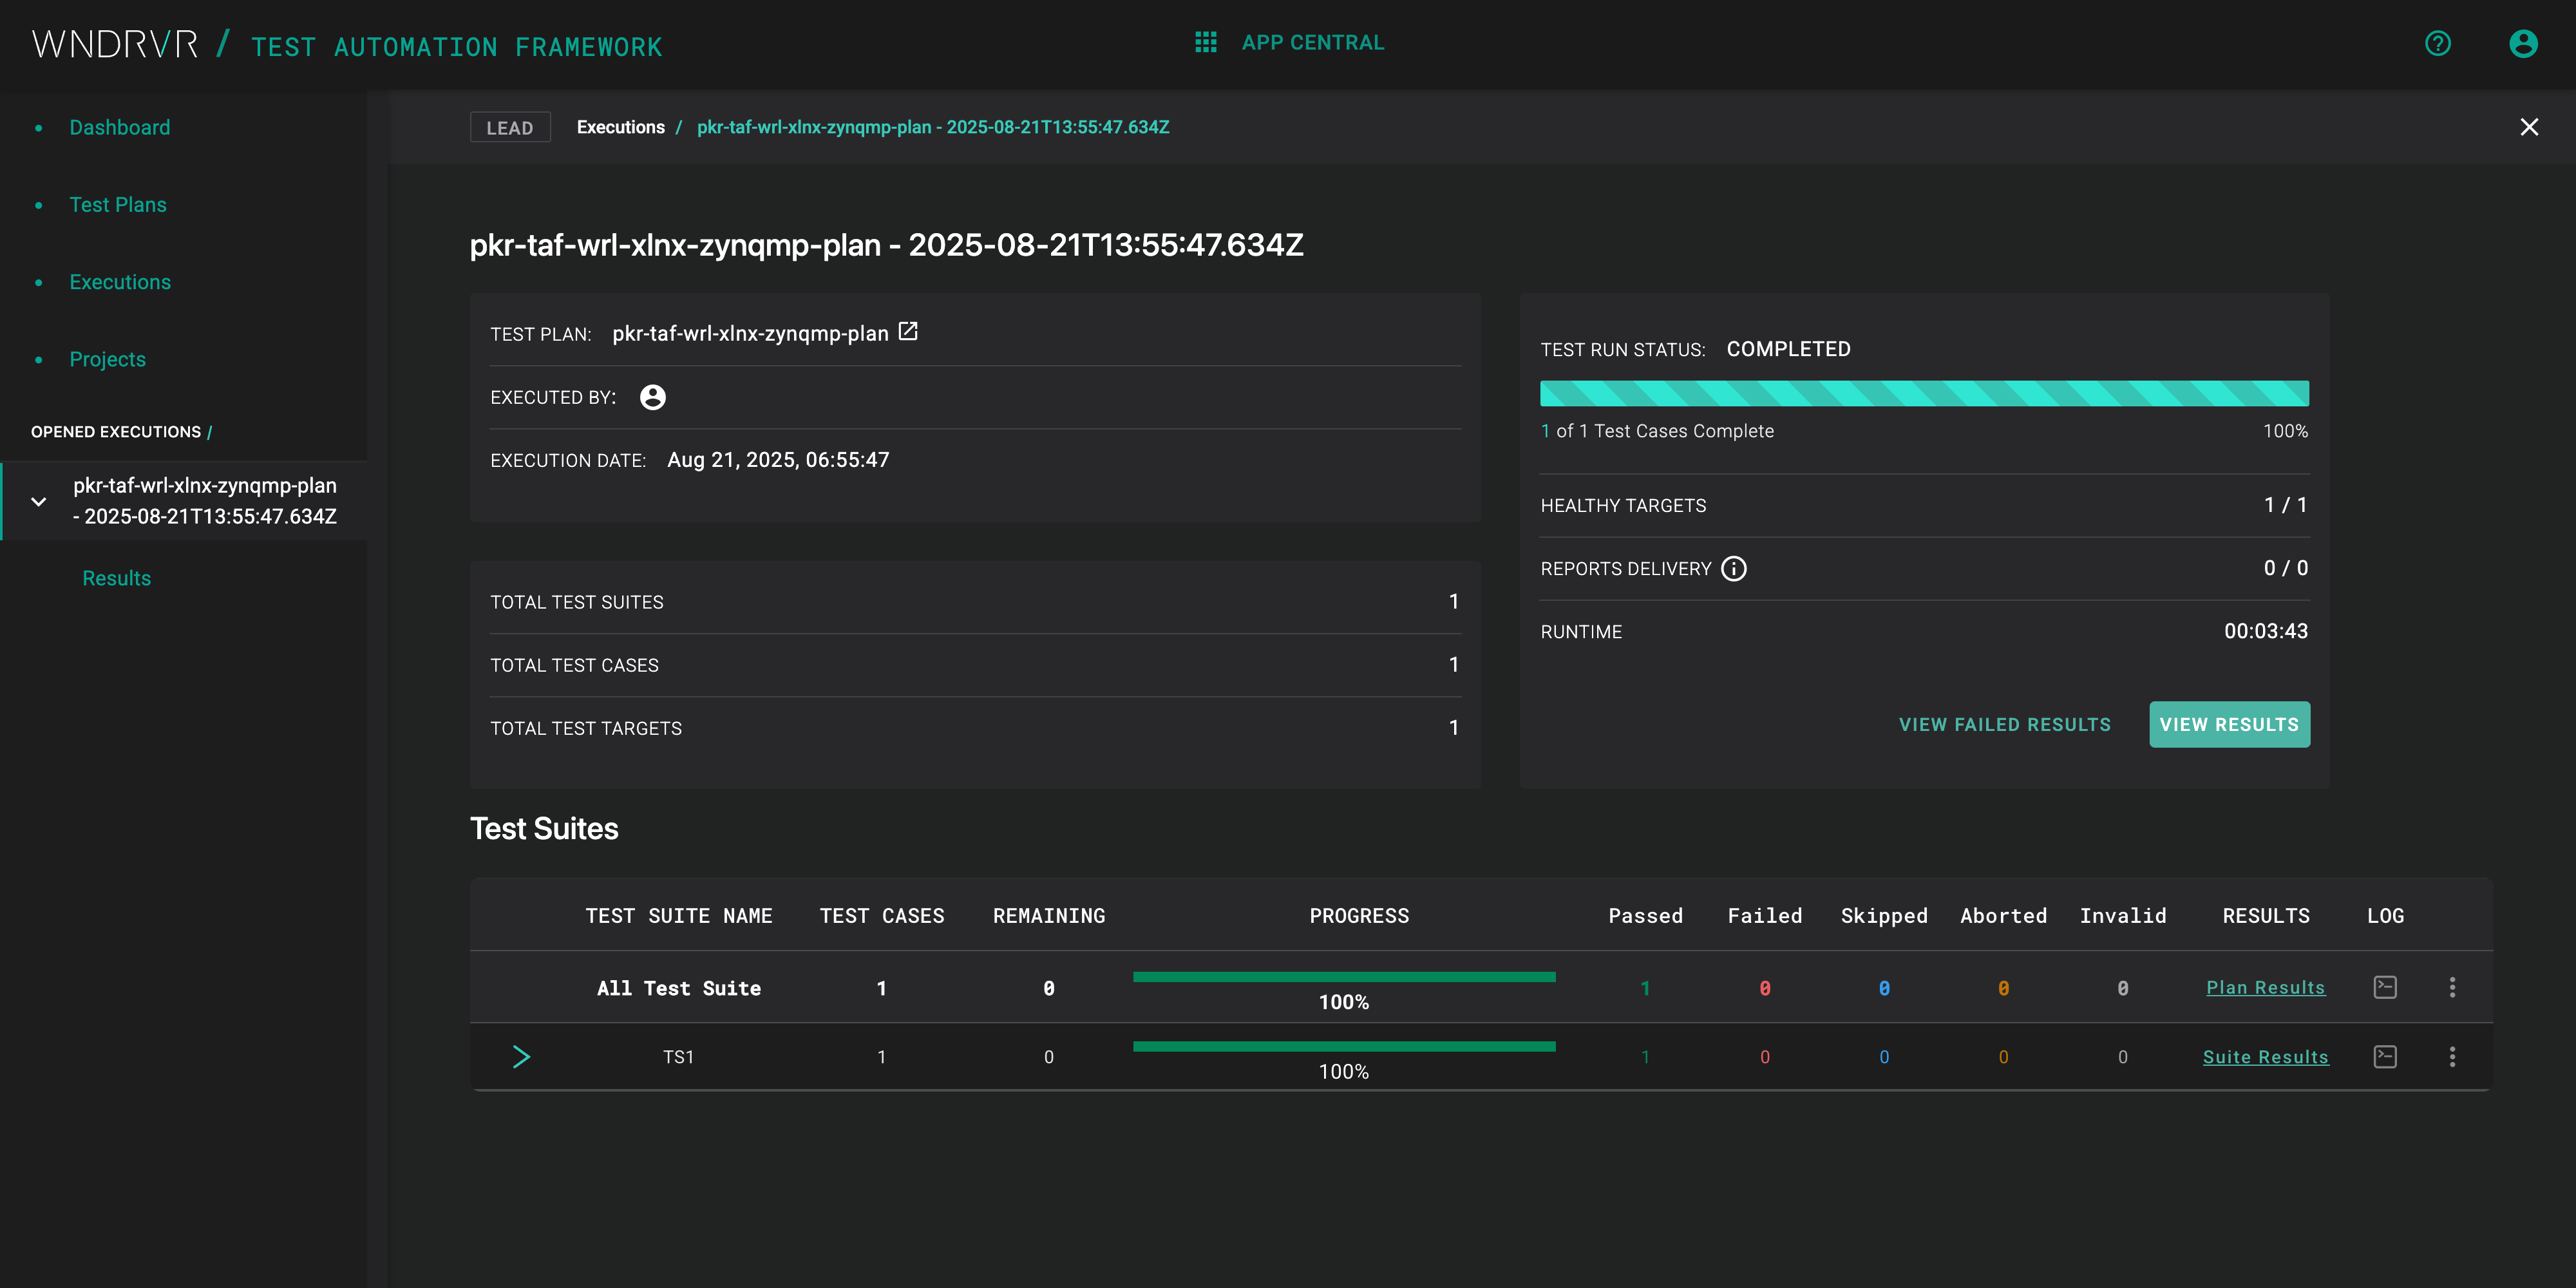Expand the TS1 test suite row
This screenshot has width=2576, height=1288.
[x=522, y=1056]
